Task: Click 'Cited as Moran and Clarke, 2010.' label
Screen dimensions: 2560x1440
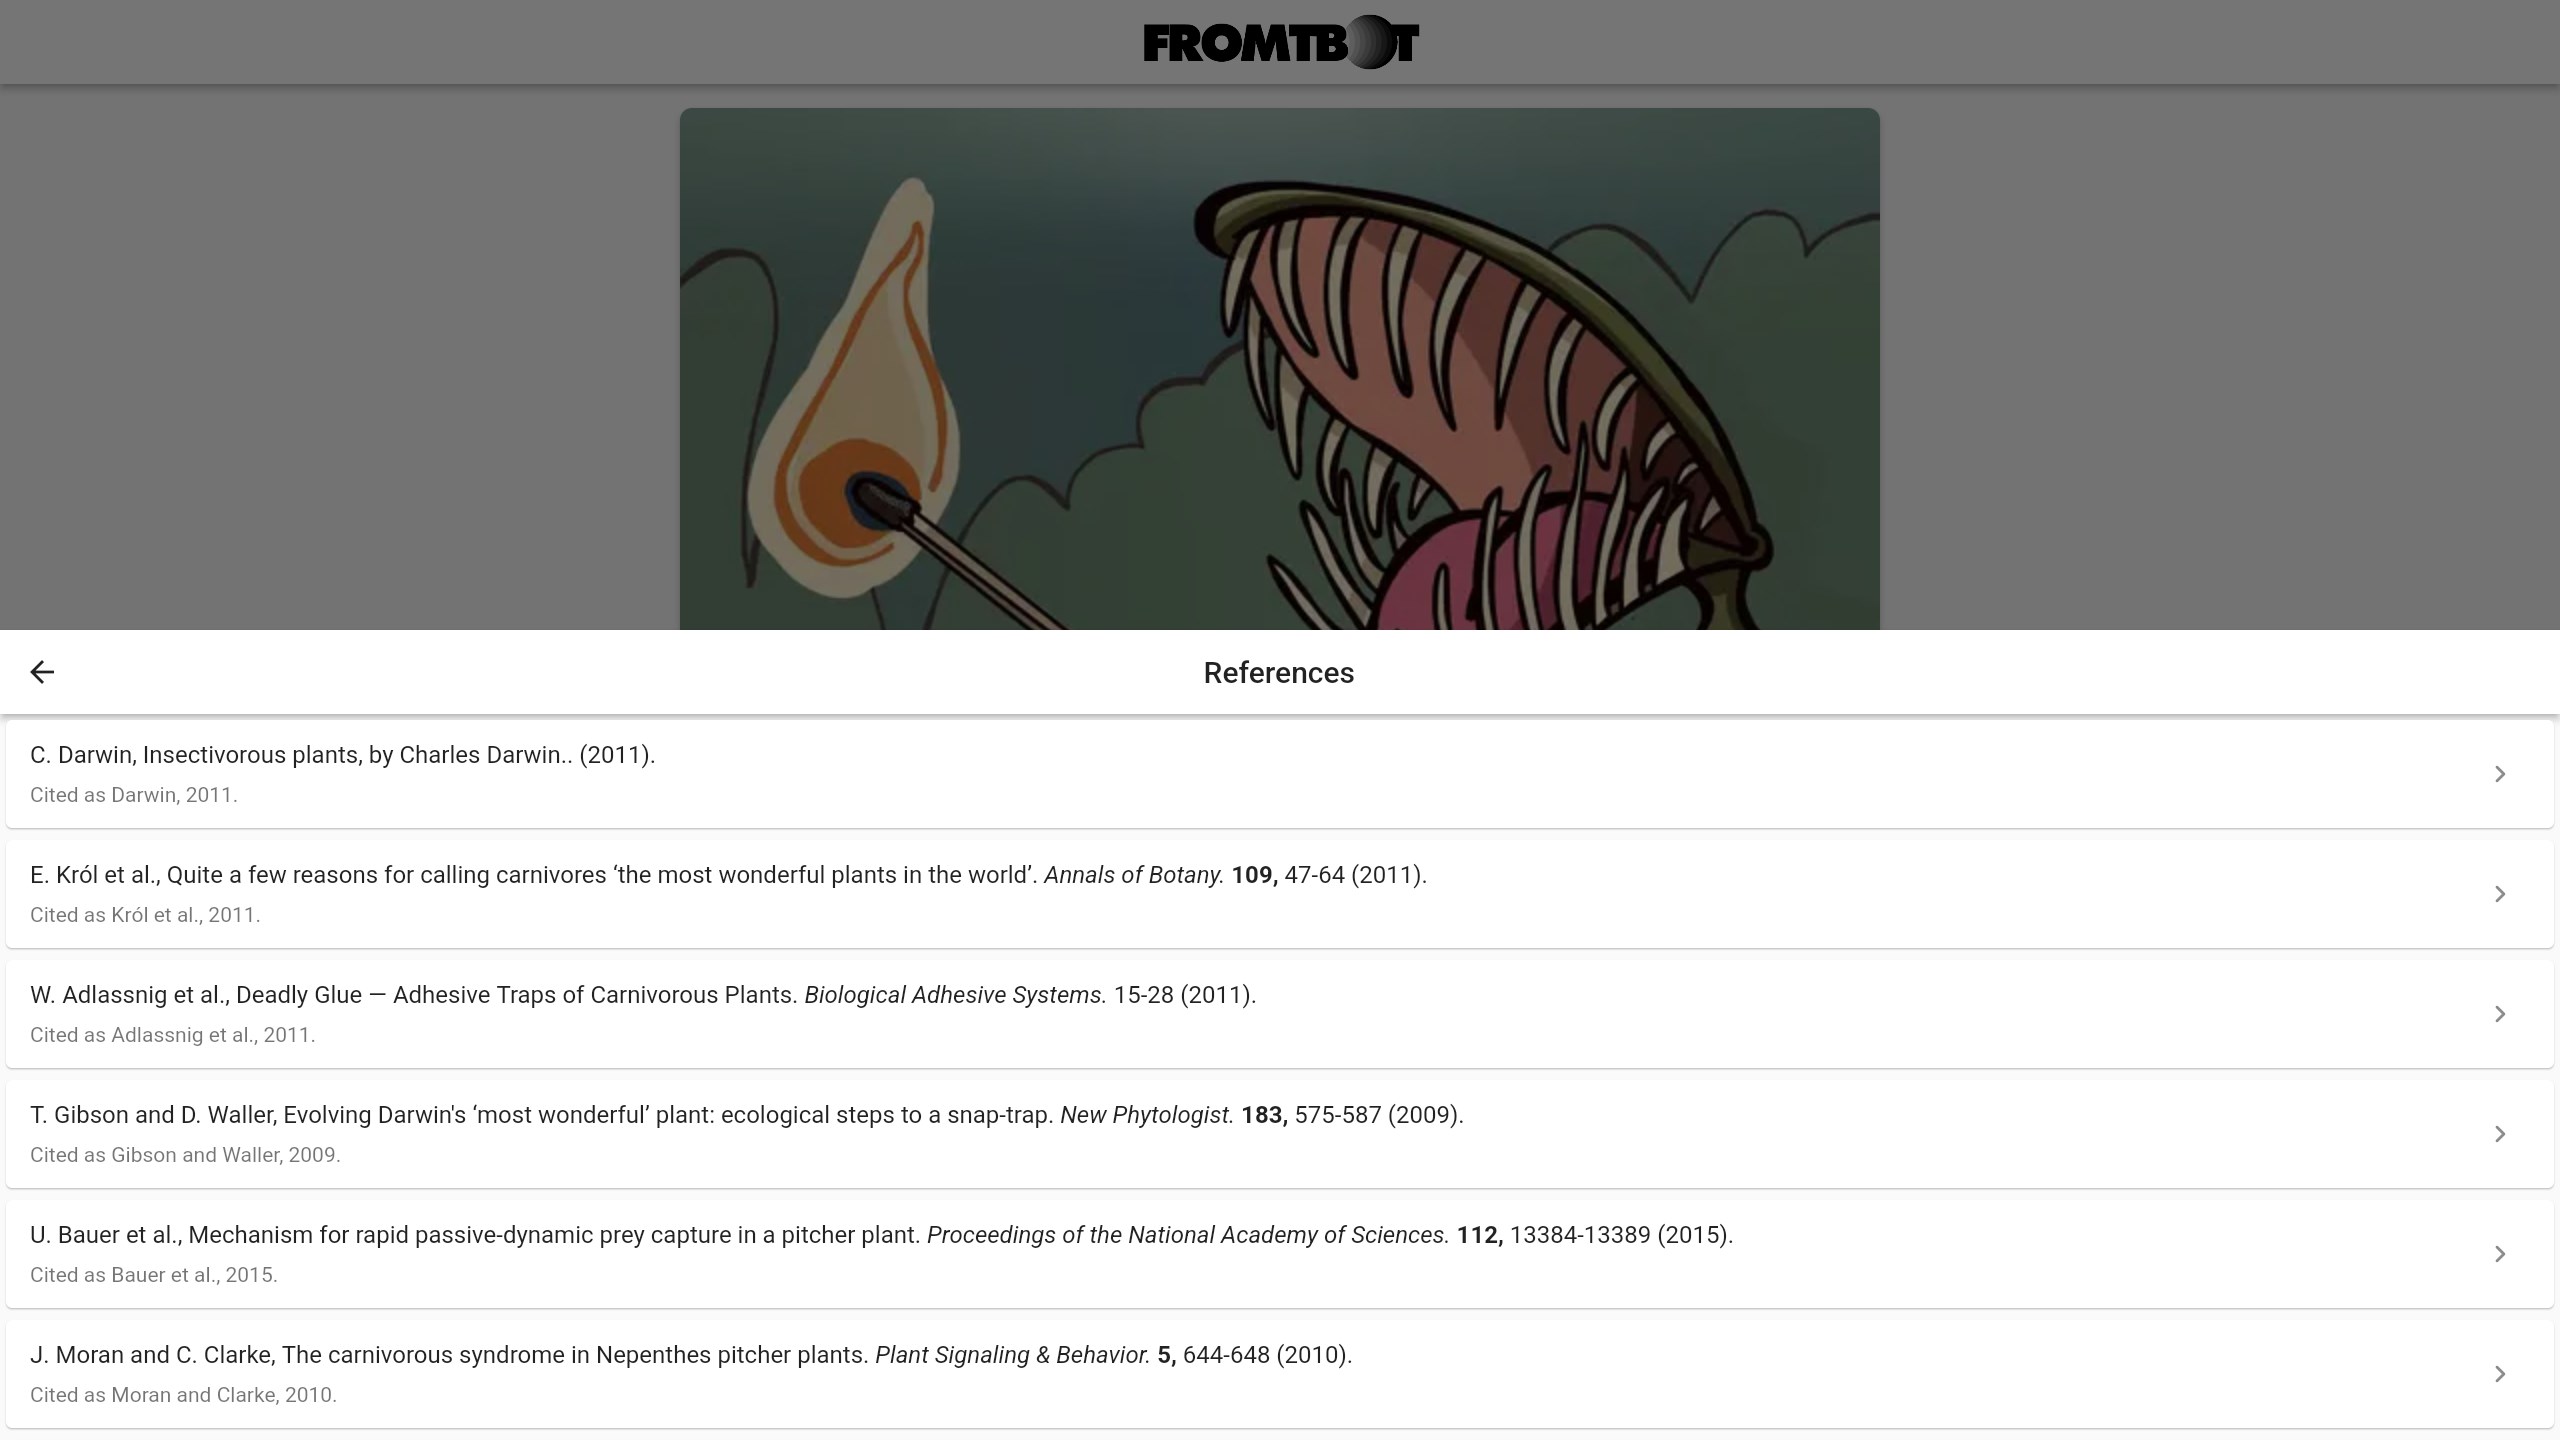Action: pyautogui.click(x=183, y=1395)
